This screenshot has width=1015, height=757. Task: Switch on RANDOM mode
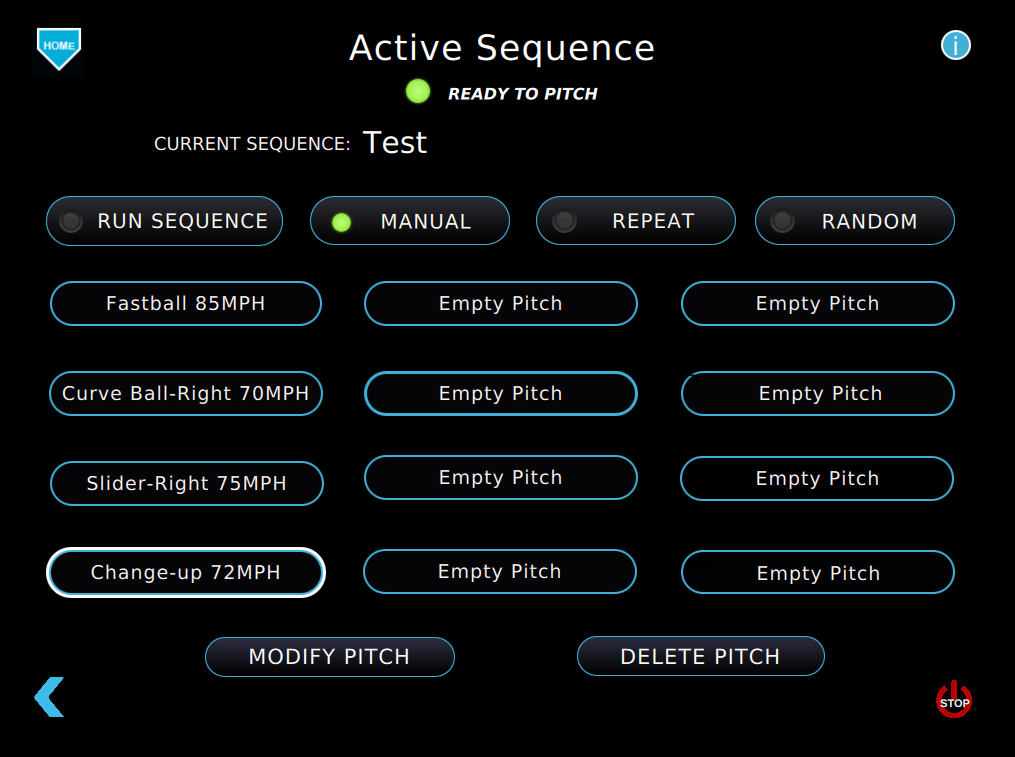click(855, 221)
